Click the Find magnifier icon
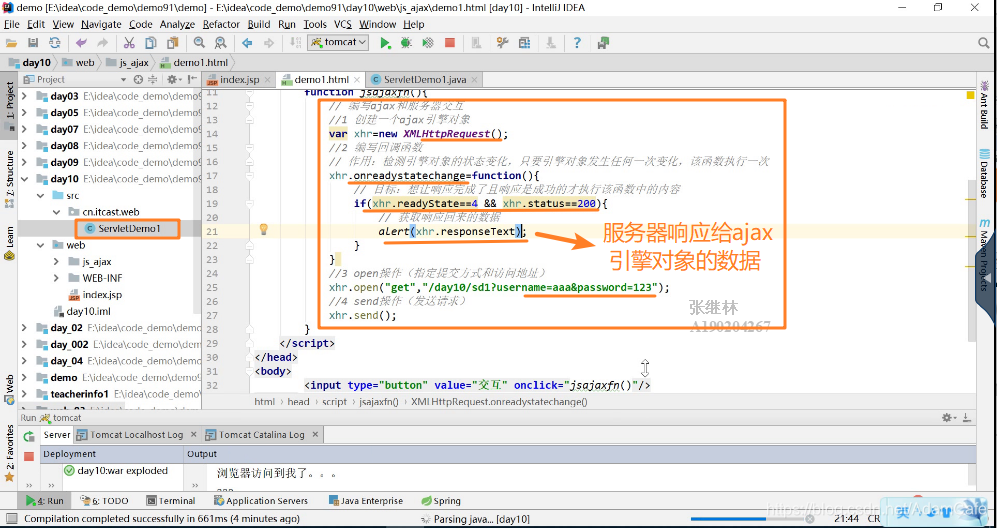Image resolution: width=997 pixels, height=528 pixels. point(199,43)
